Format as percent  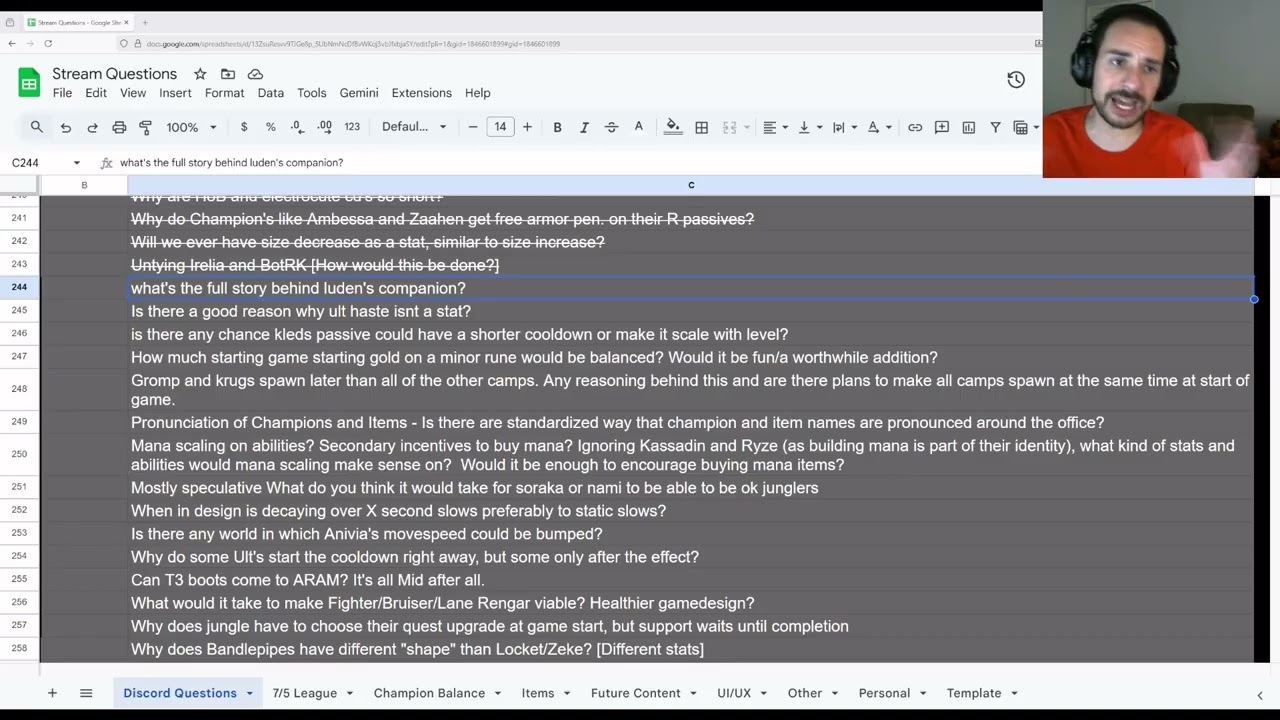coord(270,127)
